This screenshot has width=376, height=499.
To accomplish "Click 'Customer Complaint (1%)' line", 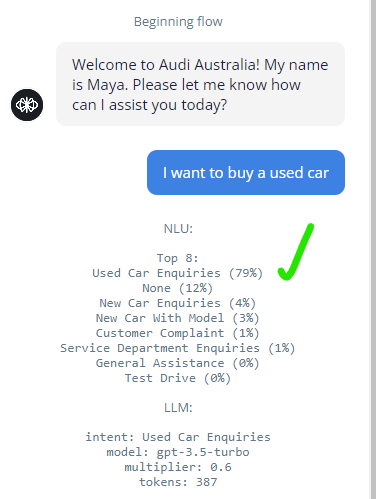I will 178,333.
